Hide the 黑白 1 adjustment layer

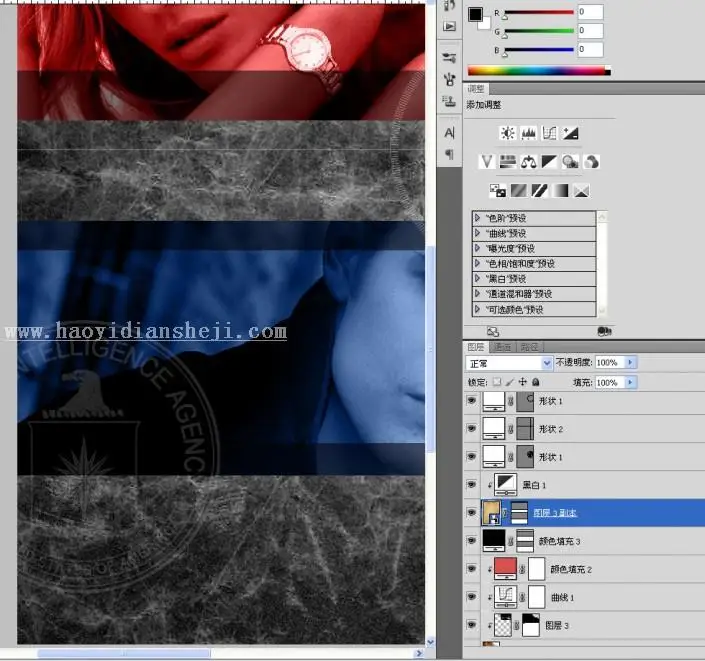pos(471,484)
